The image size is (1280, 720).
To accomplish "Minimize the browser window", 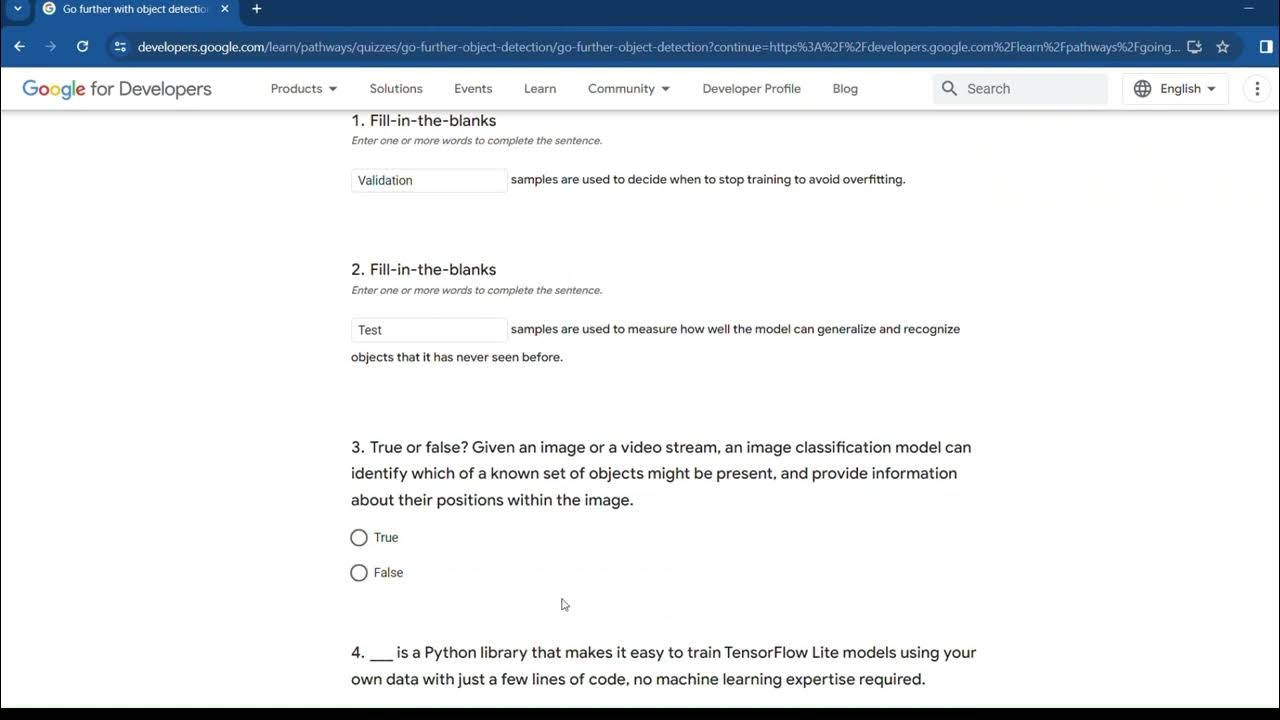I will [1249, 9].
